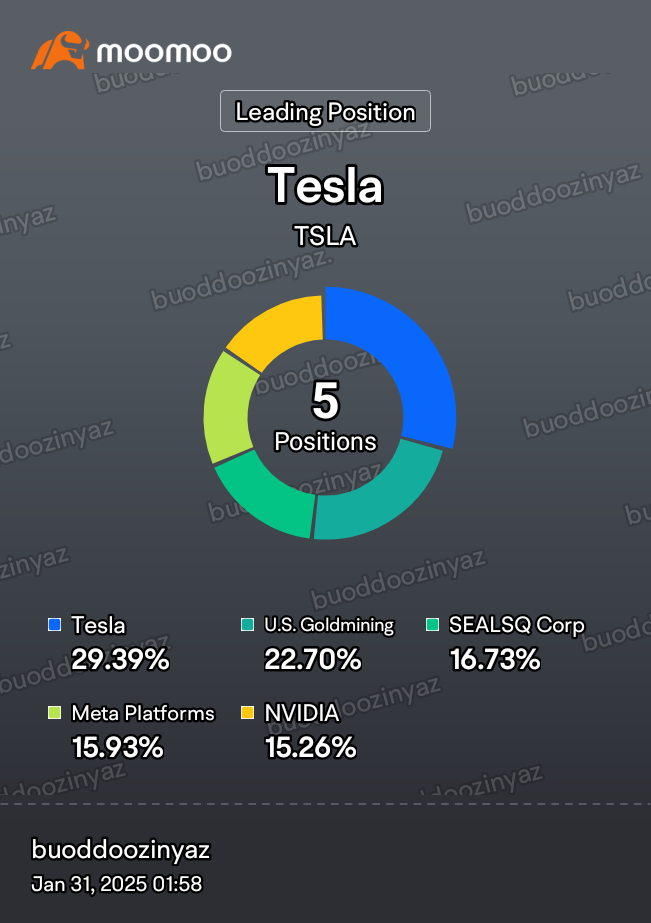This screenshot has width=651, height=923.
Task: Click the yellow NVIDIA legend swatch
Action: tap(248, 713)
